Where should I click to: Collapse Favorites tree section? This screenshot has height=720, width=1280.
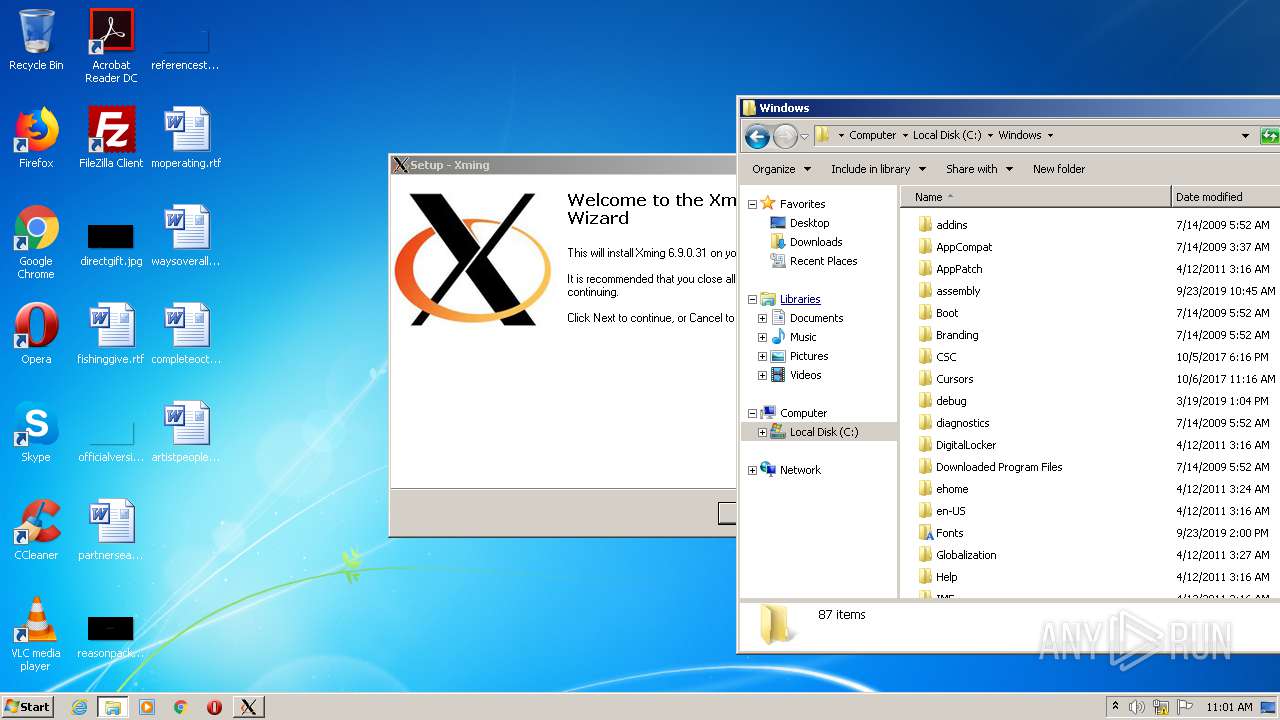click(x=752, y=204)
